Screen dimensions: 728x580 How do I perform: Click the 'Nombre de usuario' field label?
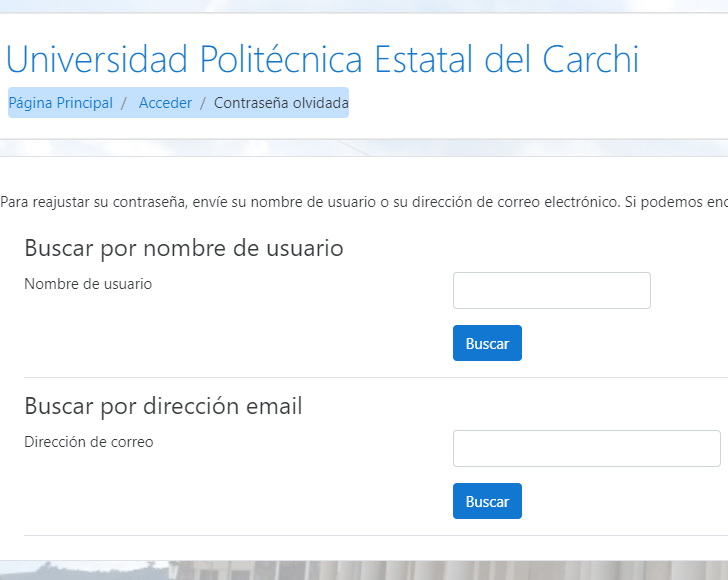pos(88,284)
